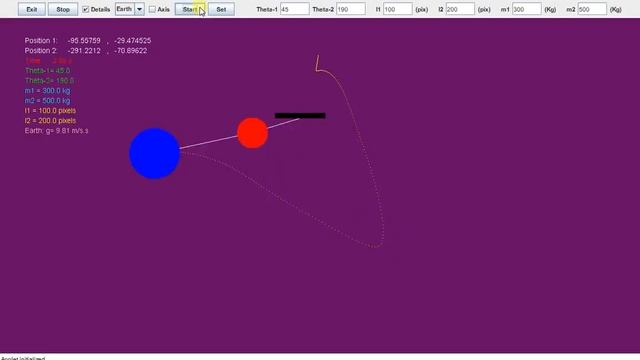
Task: Uncheck the Details checkbox
Action: 85,9
